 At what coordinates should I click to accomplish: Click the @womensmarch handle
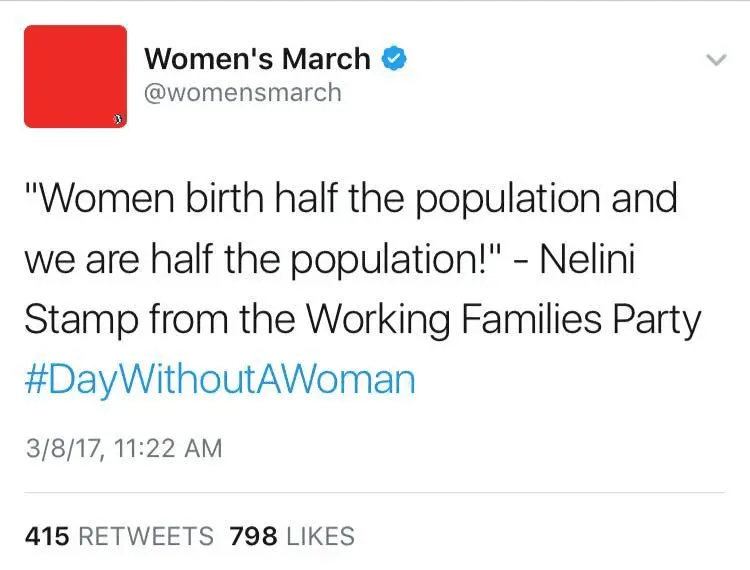tap(243, 93)
